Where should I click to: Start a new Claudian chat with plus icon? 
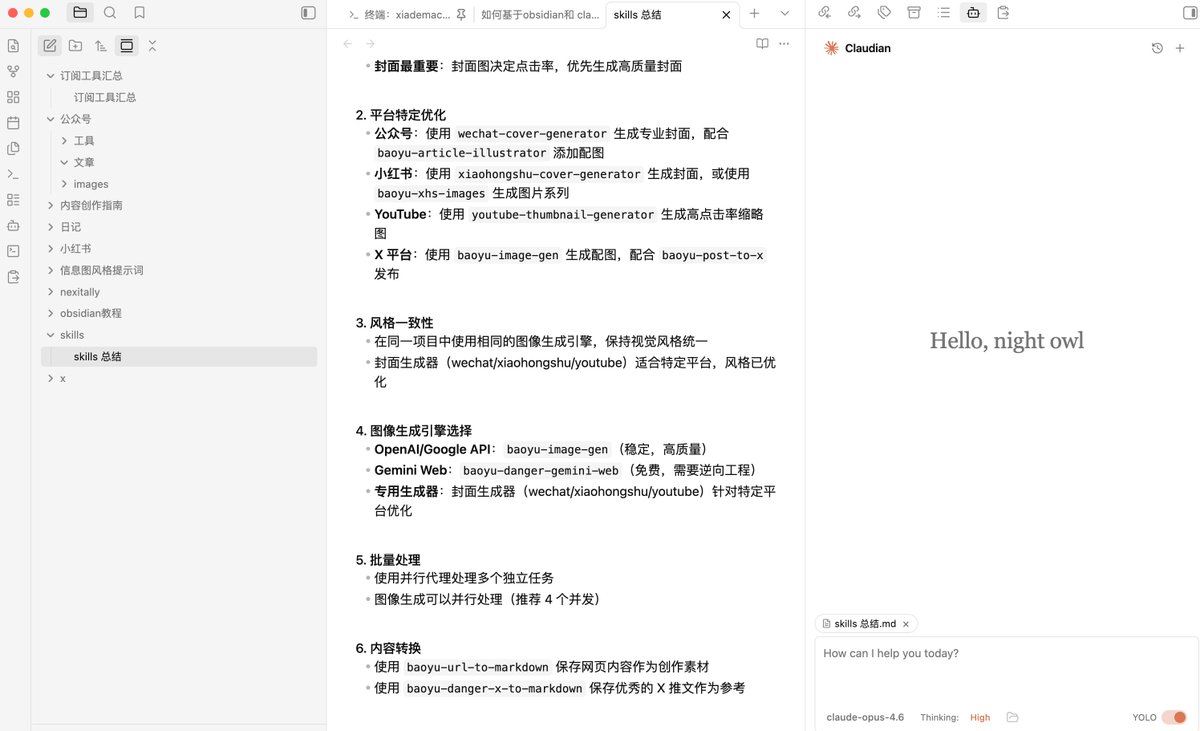[1180, 48]
